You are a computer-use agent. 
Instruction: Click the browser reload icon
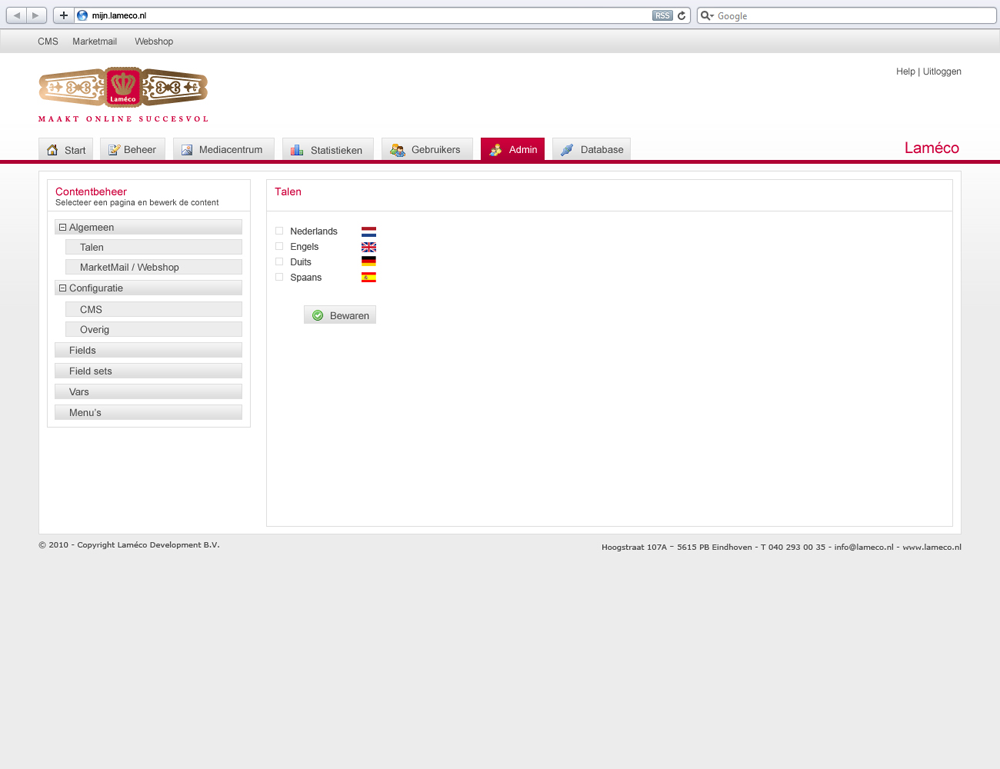682,16
